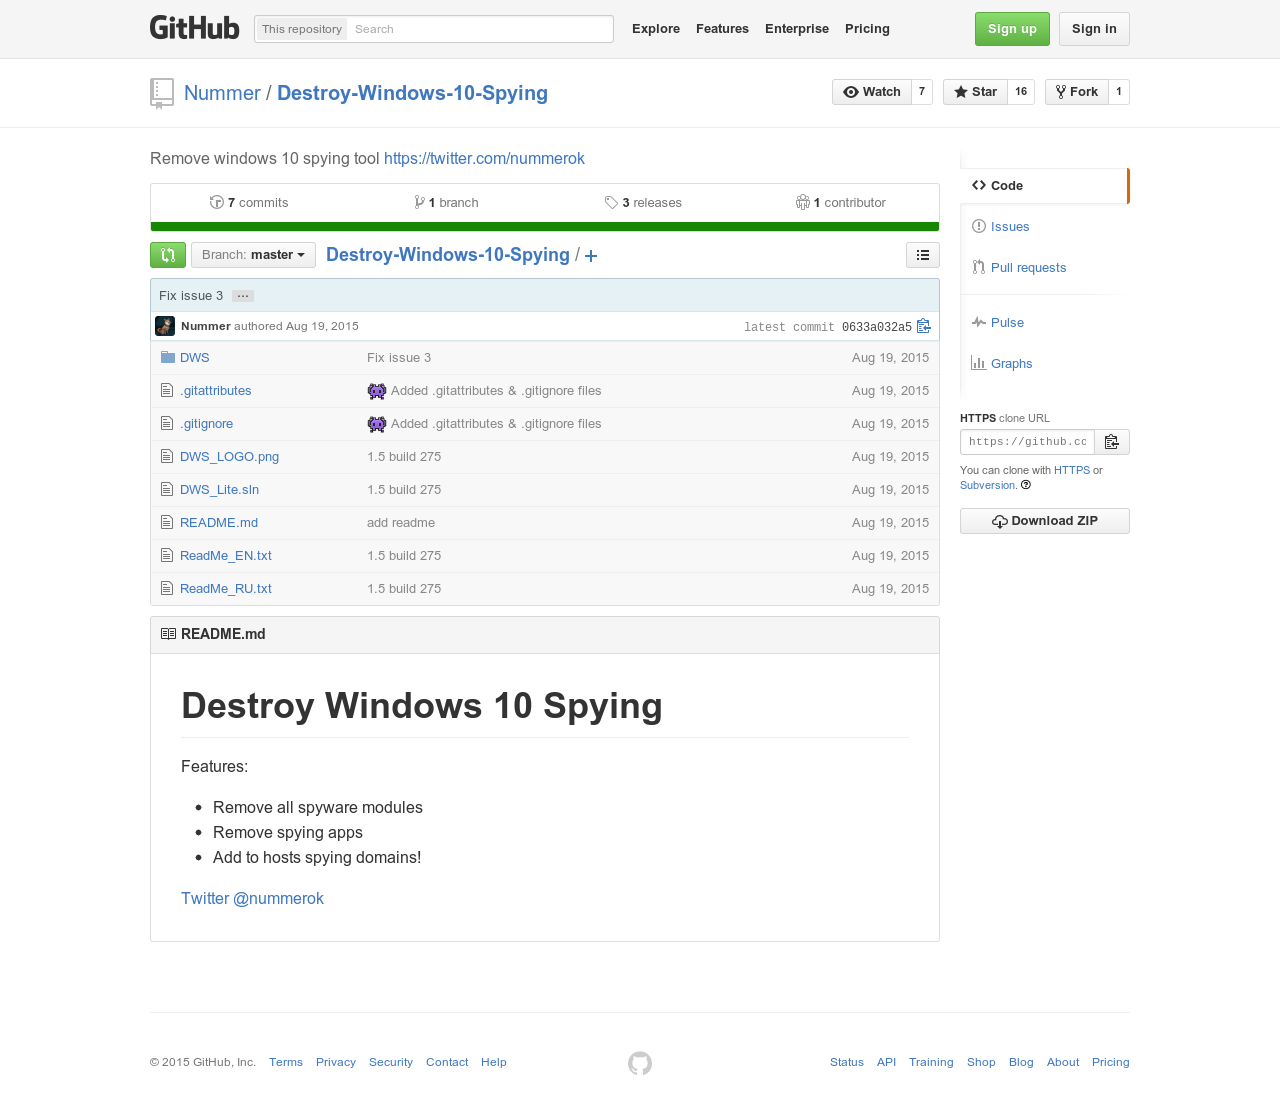Viewport: 1280px width, 1112px height.
Task: Open the Branch: master dropdown
Action: (x=253, y=255)
